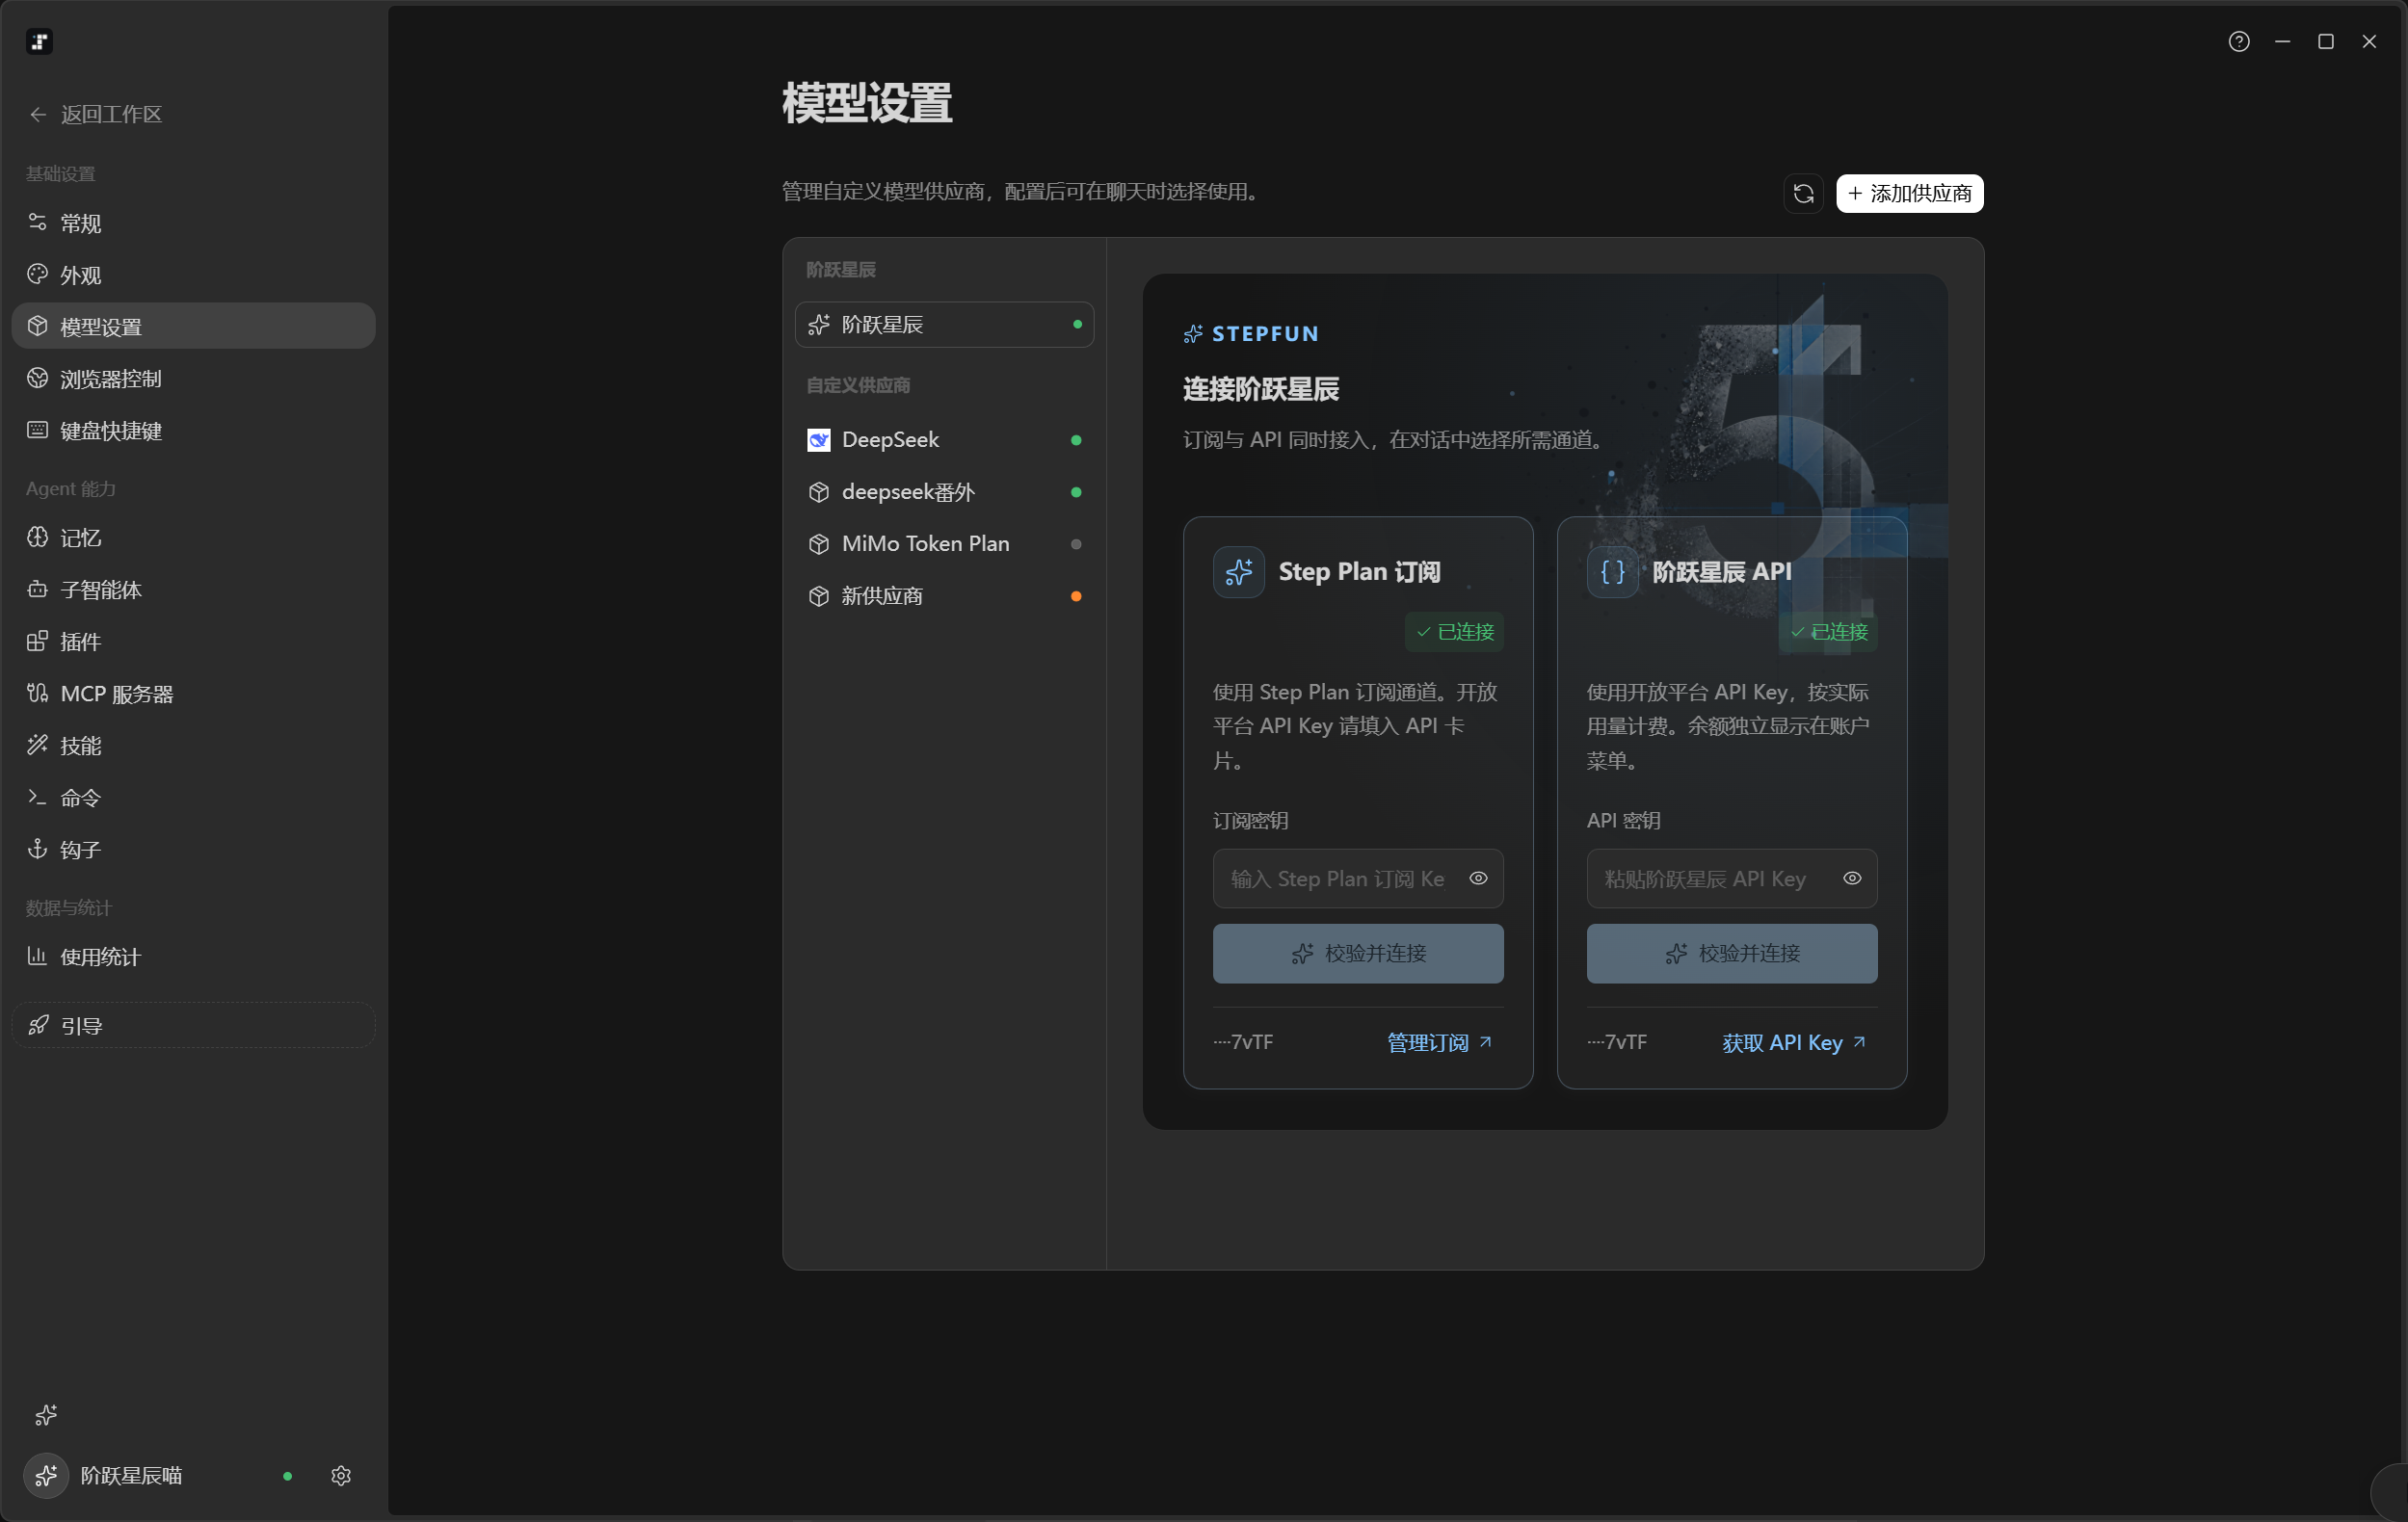
Task: Select 模型设置 in the sidebar
Action: [x=193, y=326]
